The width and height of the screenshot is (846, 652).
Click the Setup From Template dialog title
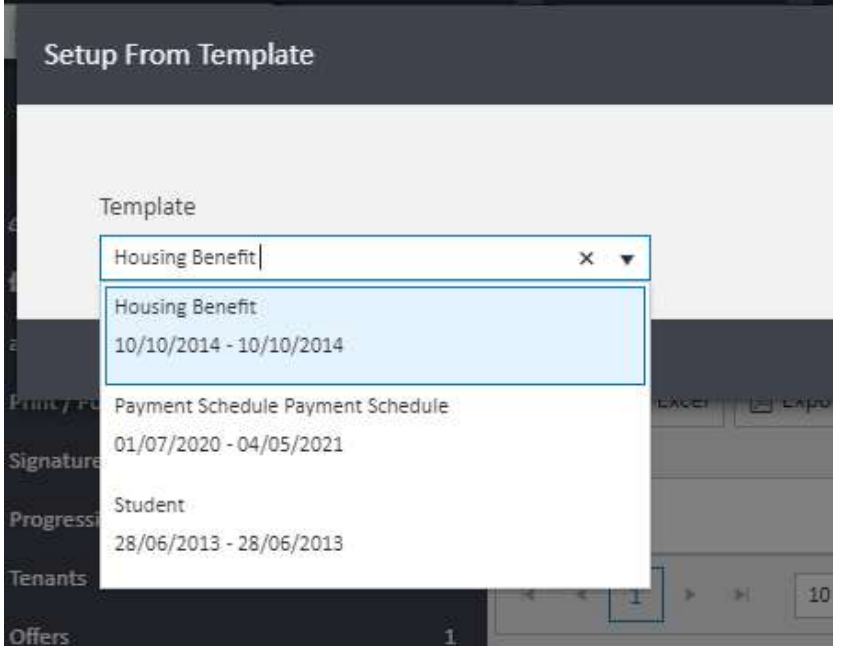[180, 54]
